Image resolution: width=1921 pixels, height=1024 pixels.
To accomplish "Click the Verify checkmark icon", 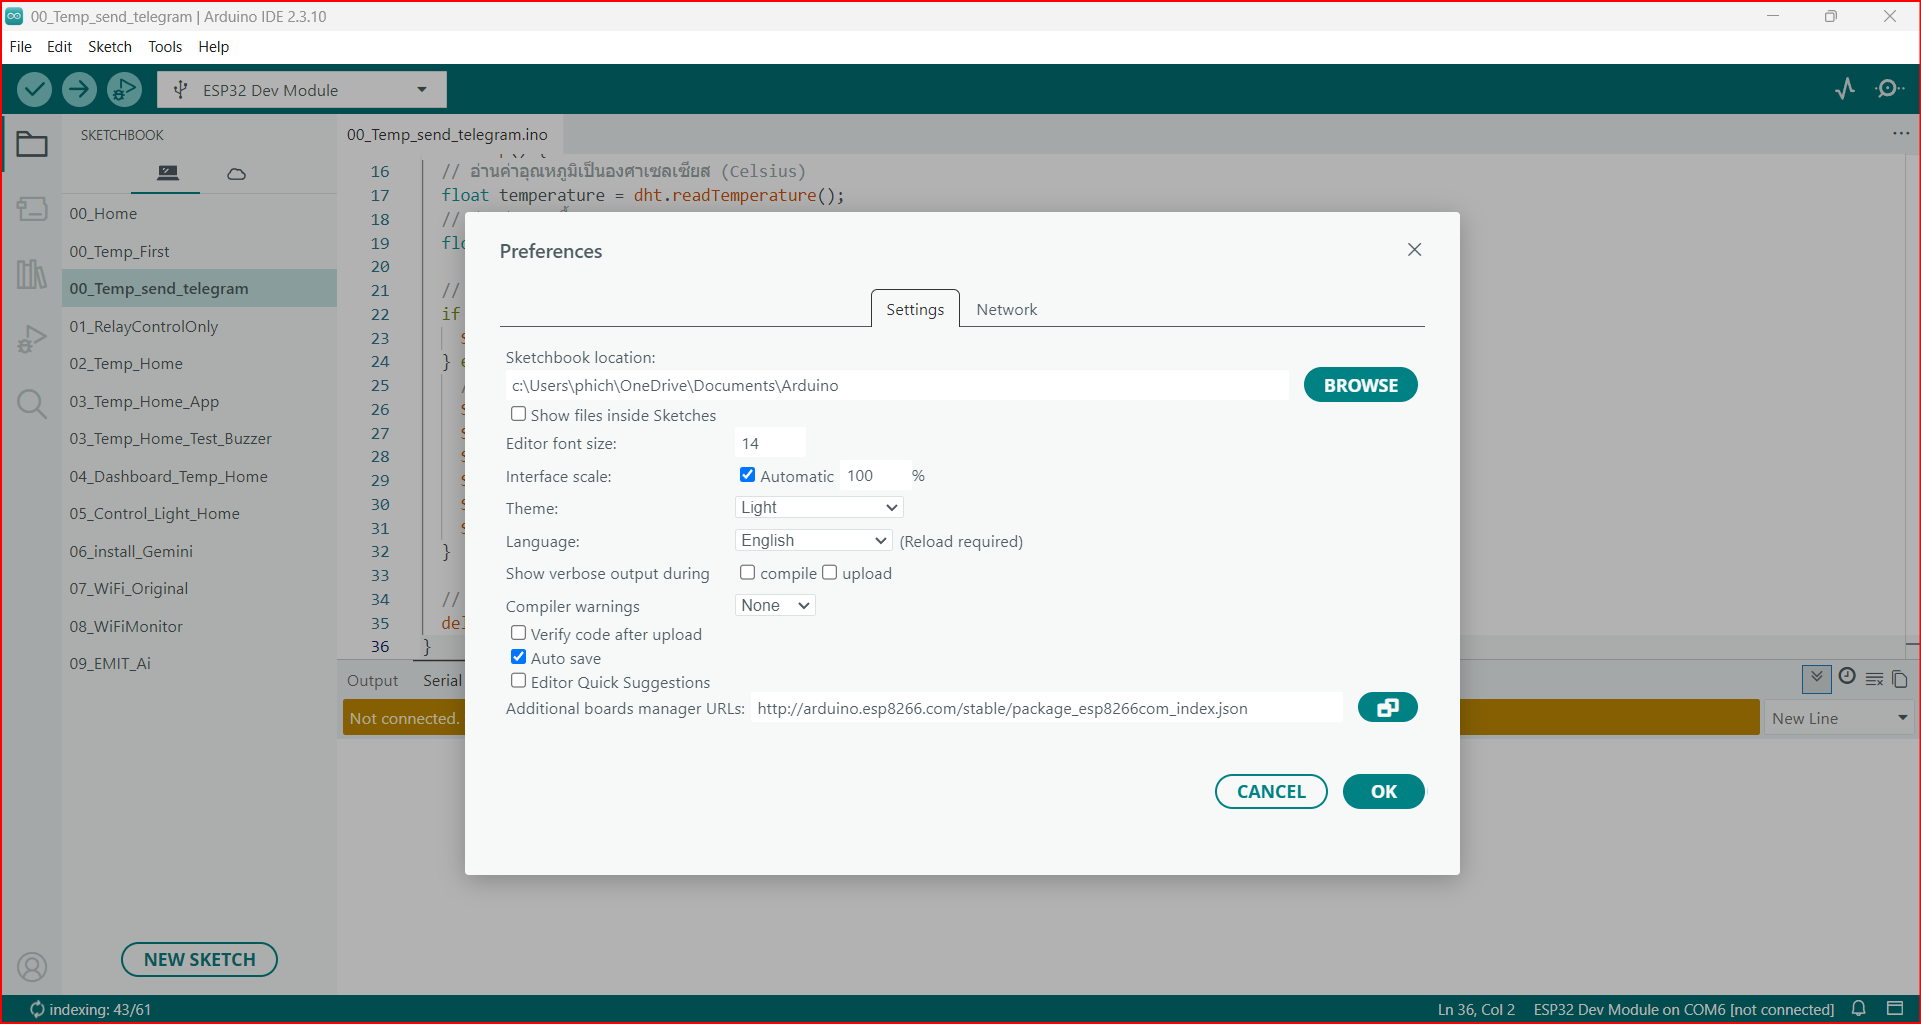I will [35, 90].
